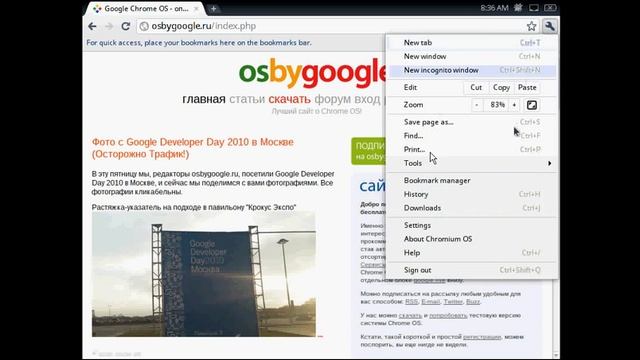Open the E-mail subscription link
The image size is (640, 360).
[x=431, y=302]
